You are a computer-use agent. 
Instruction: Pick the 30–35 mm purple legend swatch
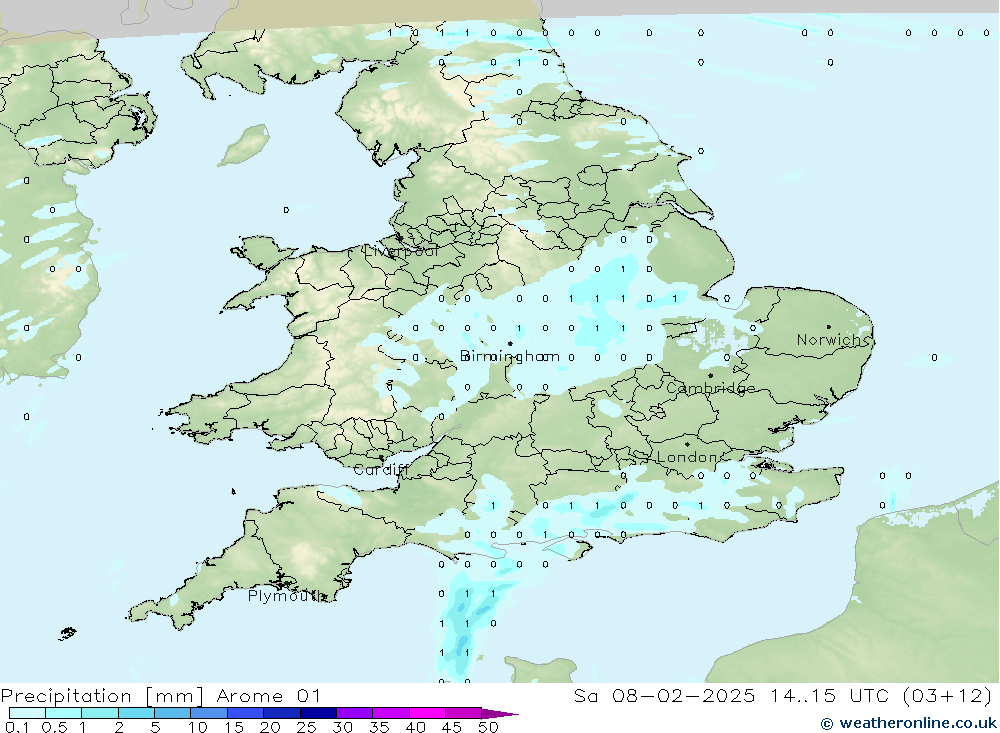coord(355,713)
